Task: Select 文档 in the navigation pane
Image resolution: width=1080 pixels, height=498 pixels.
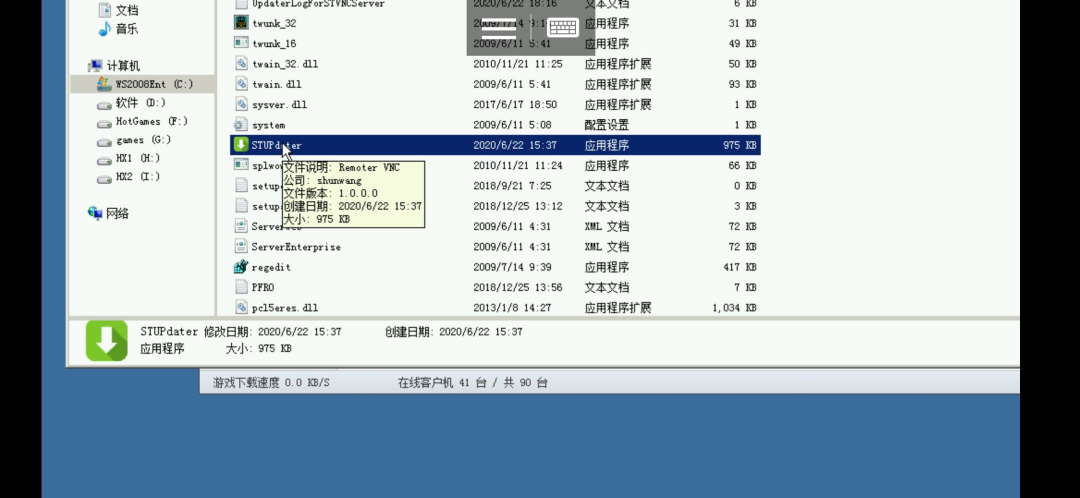Action: pos(127,10)
